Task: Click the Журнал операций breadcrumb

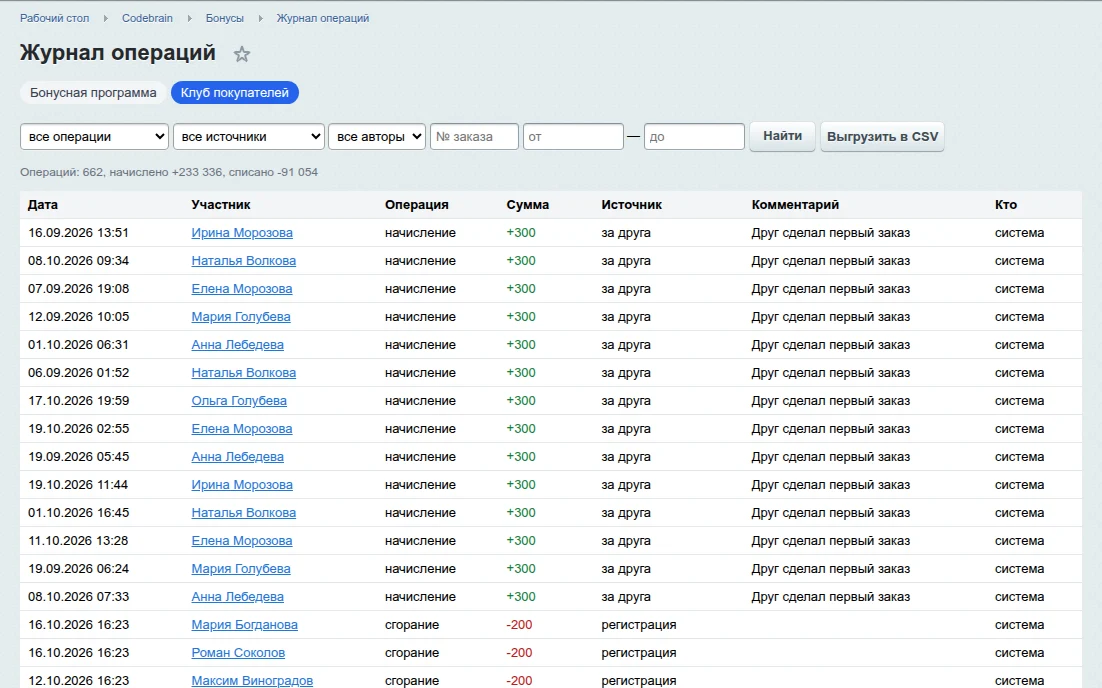Action: [323, 18]
